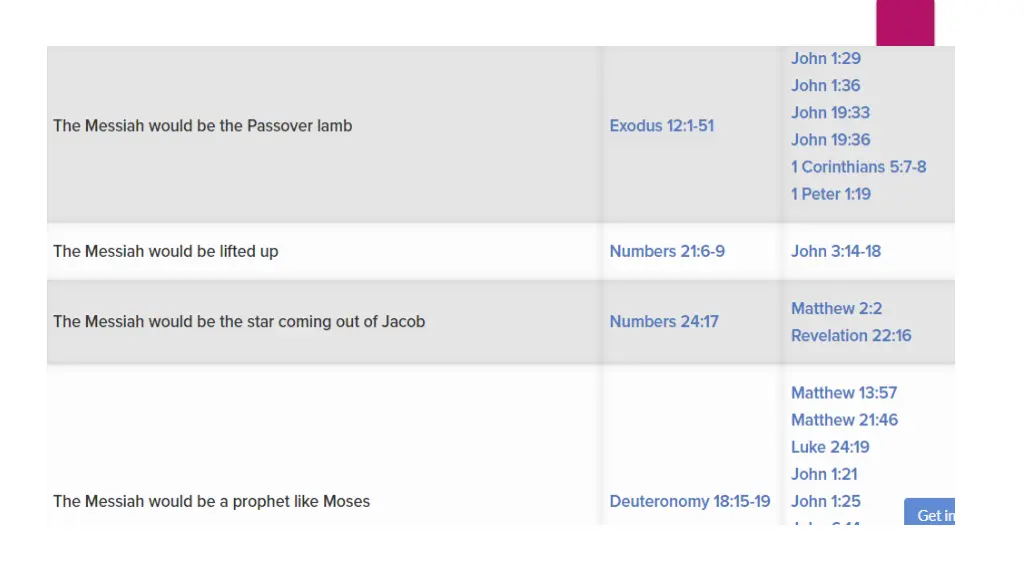
Task: Open the Exodus 12:1-51 reference link
Action: tap(662, 125)
